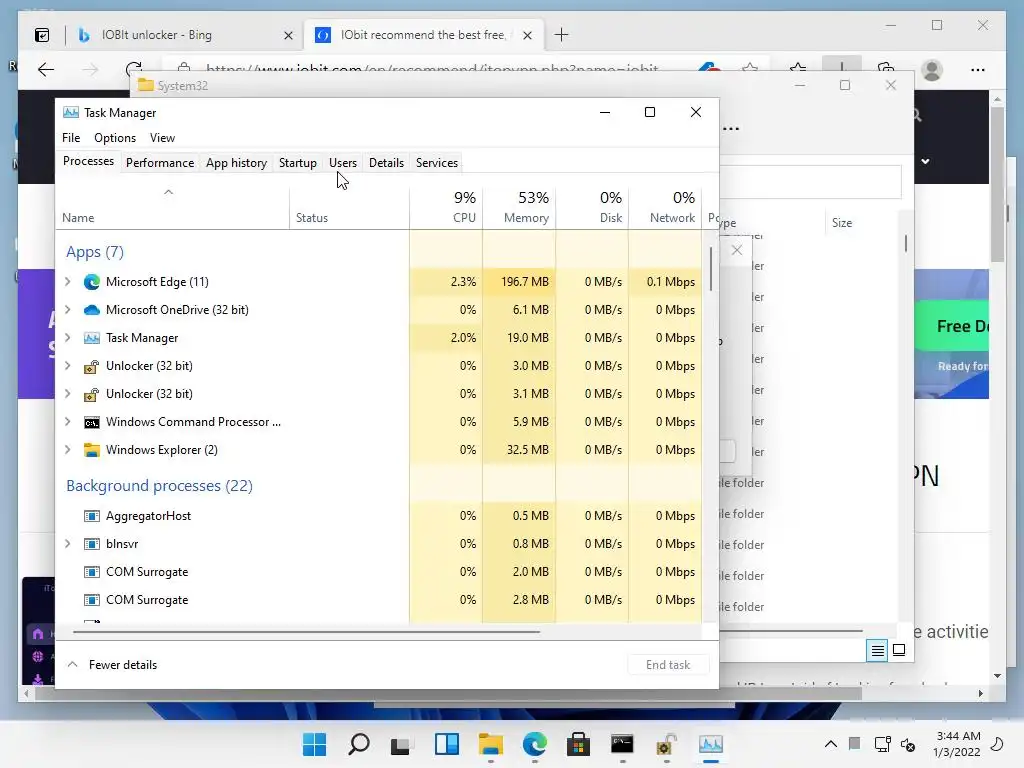Expand the Microsoft Edge (11) group
The width and height of the screenshot is (1024, 768).
click(68, 281)
